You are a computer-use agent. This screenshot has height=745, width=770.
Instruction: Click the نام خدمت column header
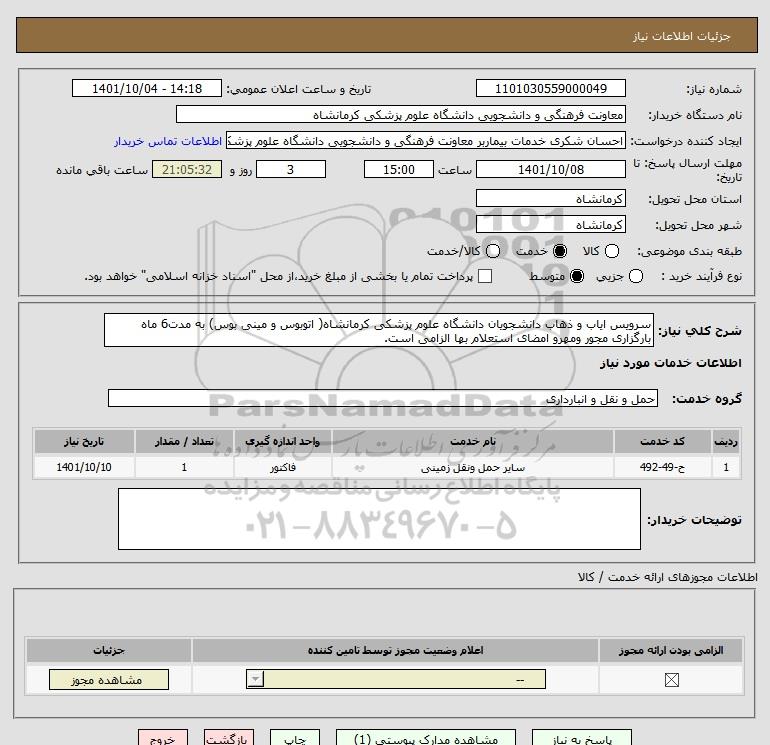(x=472, y=441)
